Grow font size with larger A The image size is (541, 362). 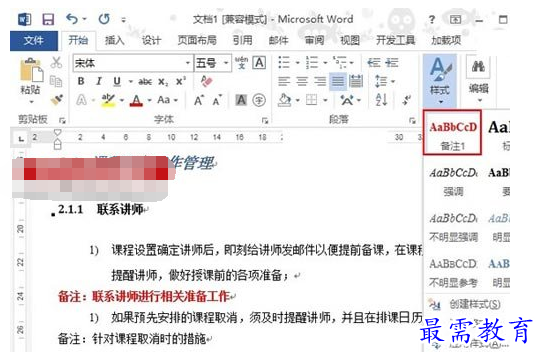click(199, 100)
